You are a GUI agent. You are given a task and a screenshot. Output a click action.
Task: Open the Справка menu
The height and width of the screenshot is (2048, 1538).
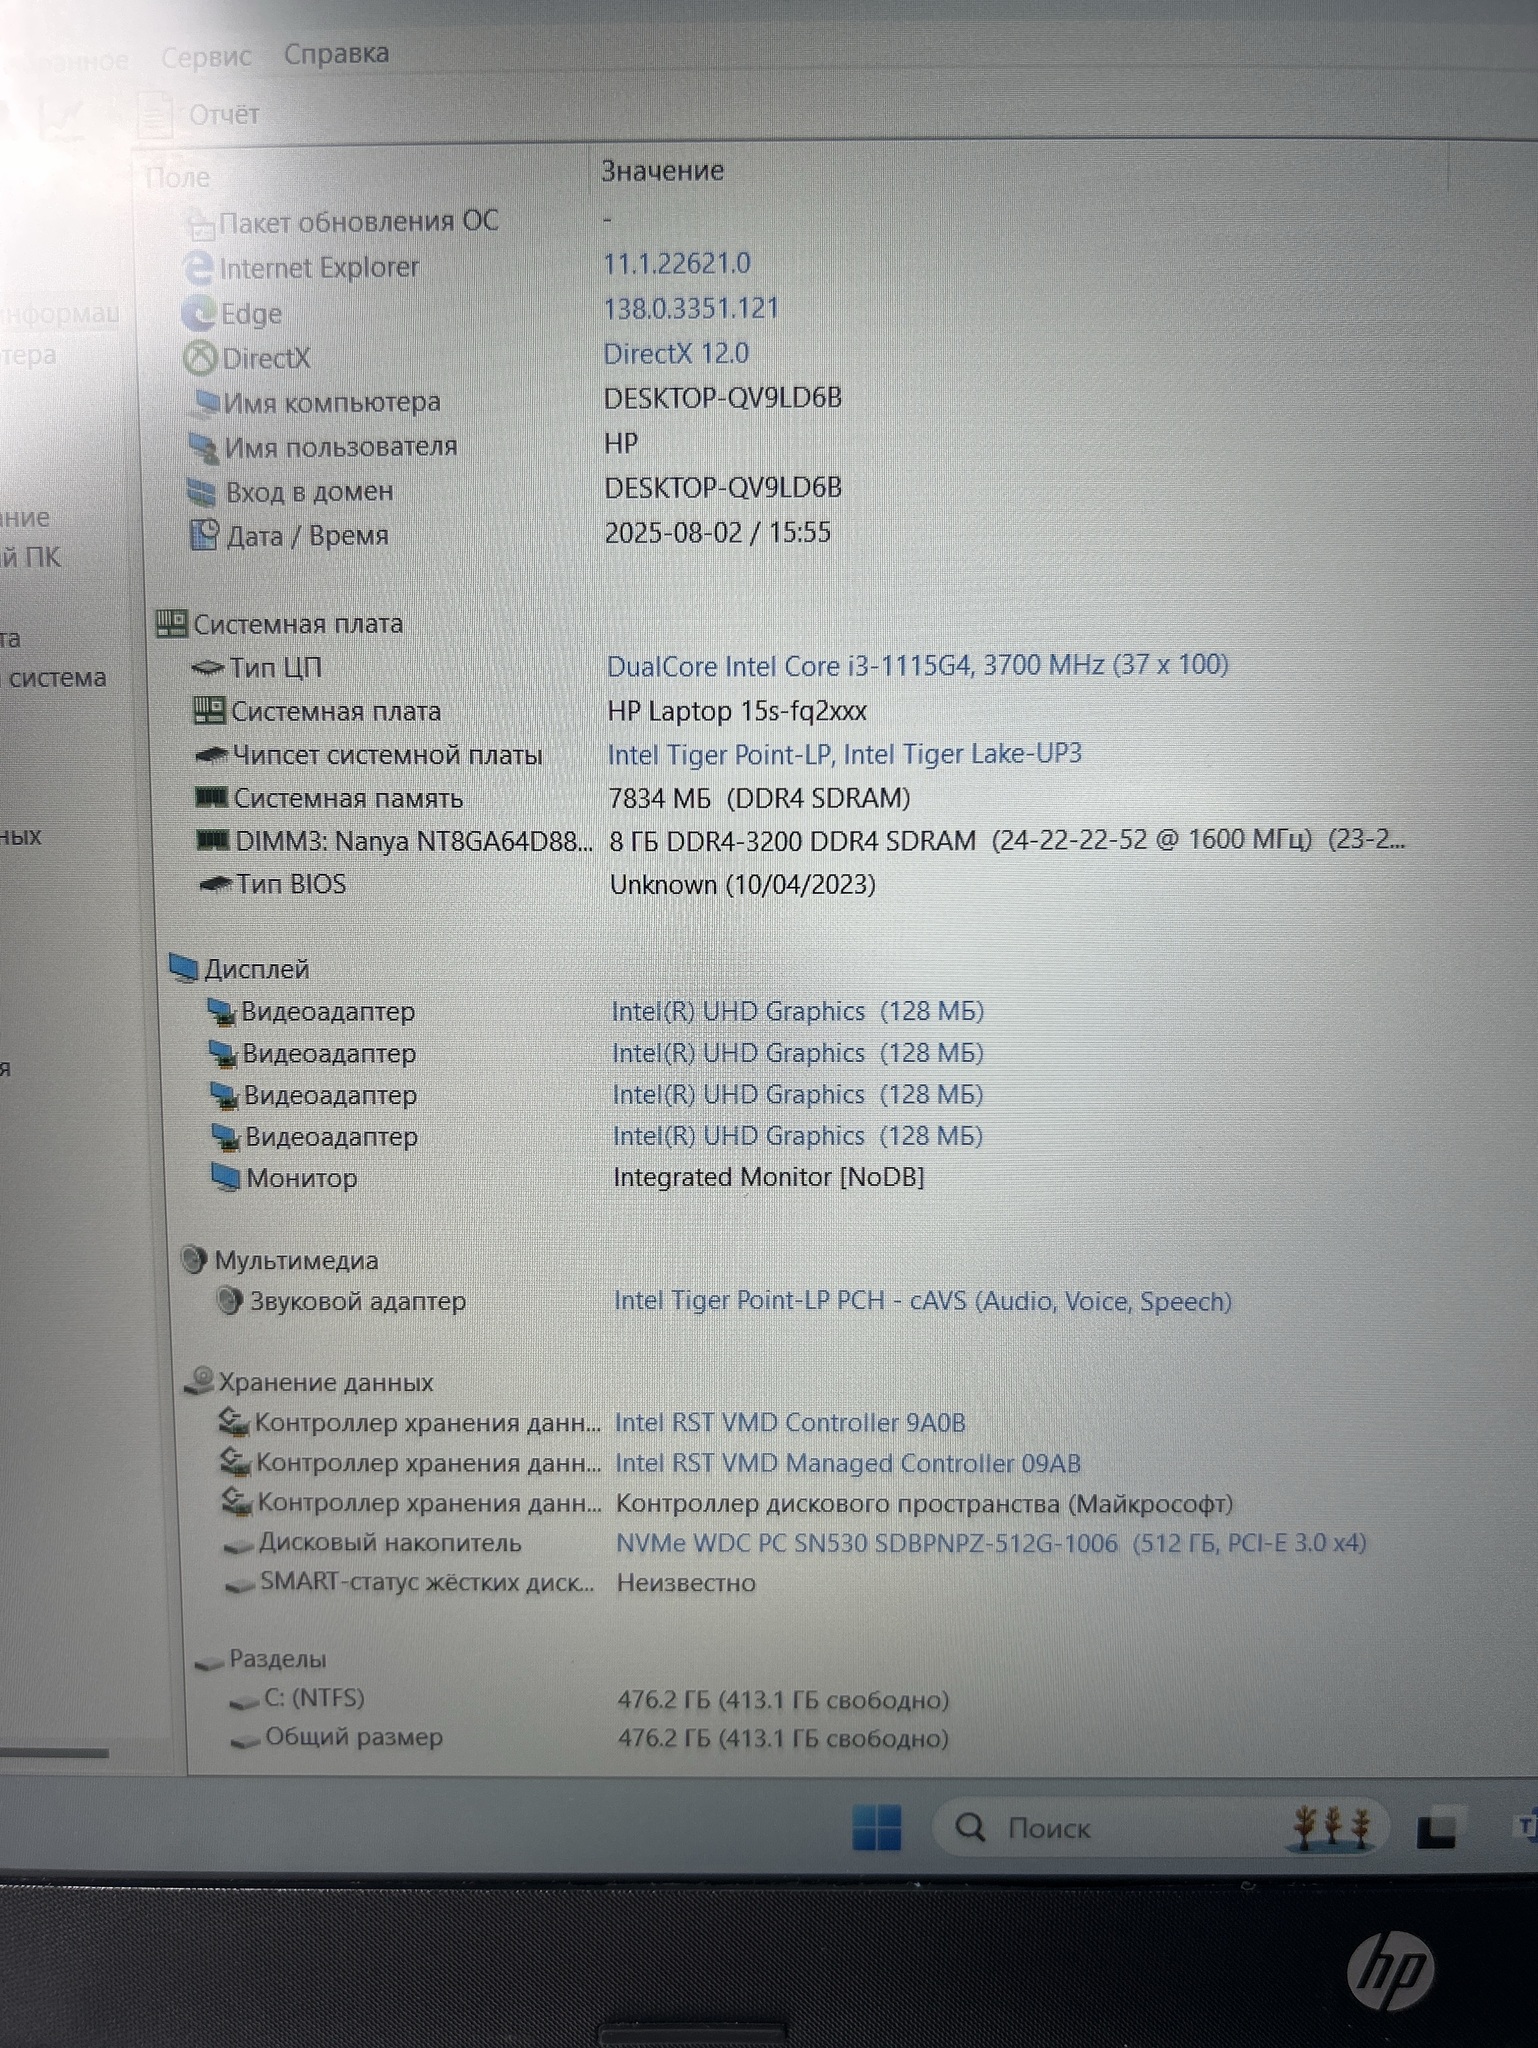click(336, 53)
